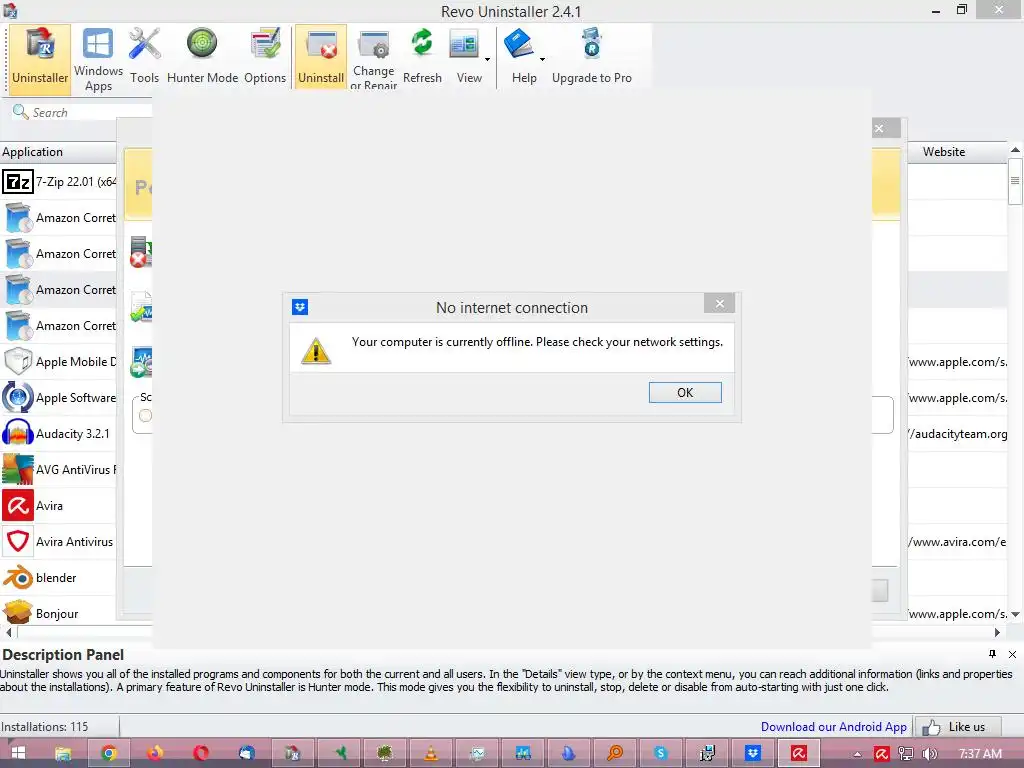Open the network tray icon
This screenshot has width=1024, height=768.
pos(905,754)
